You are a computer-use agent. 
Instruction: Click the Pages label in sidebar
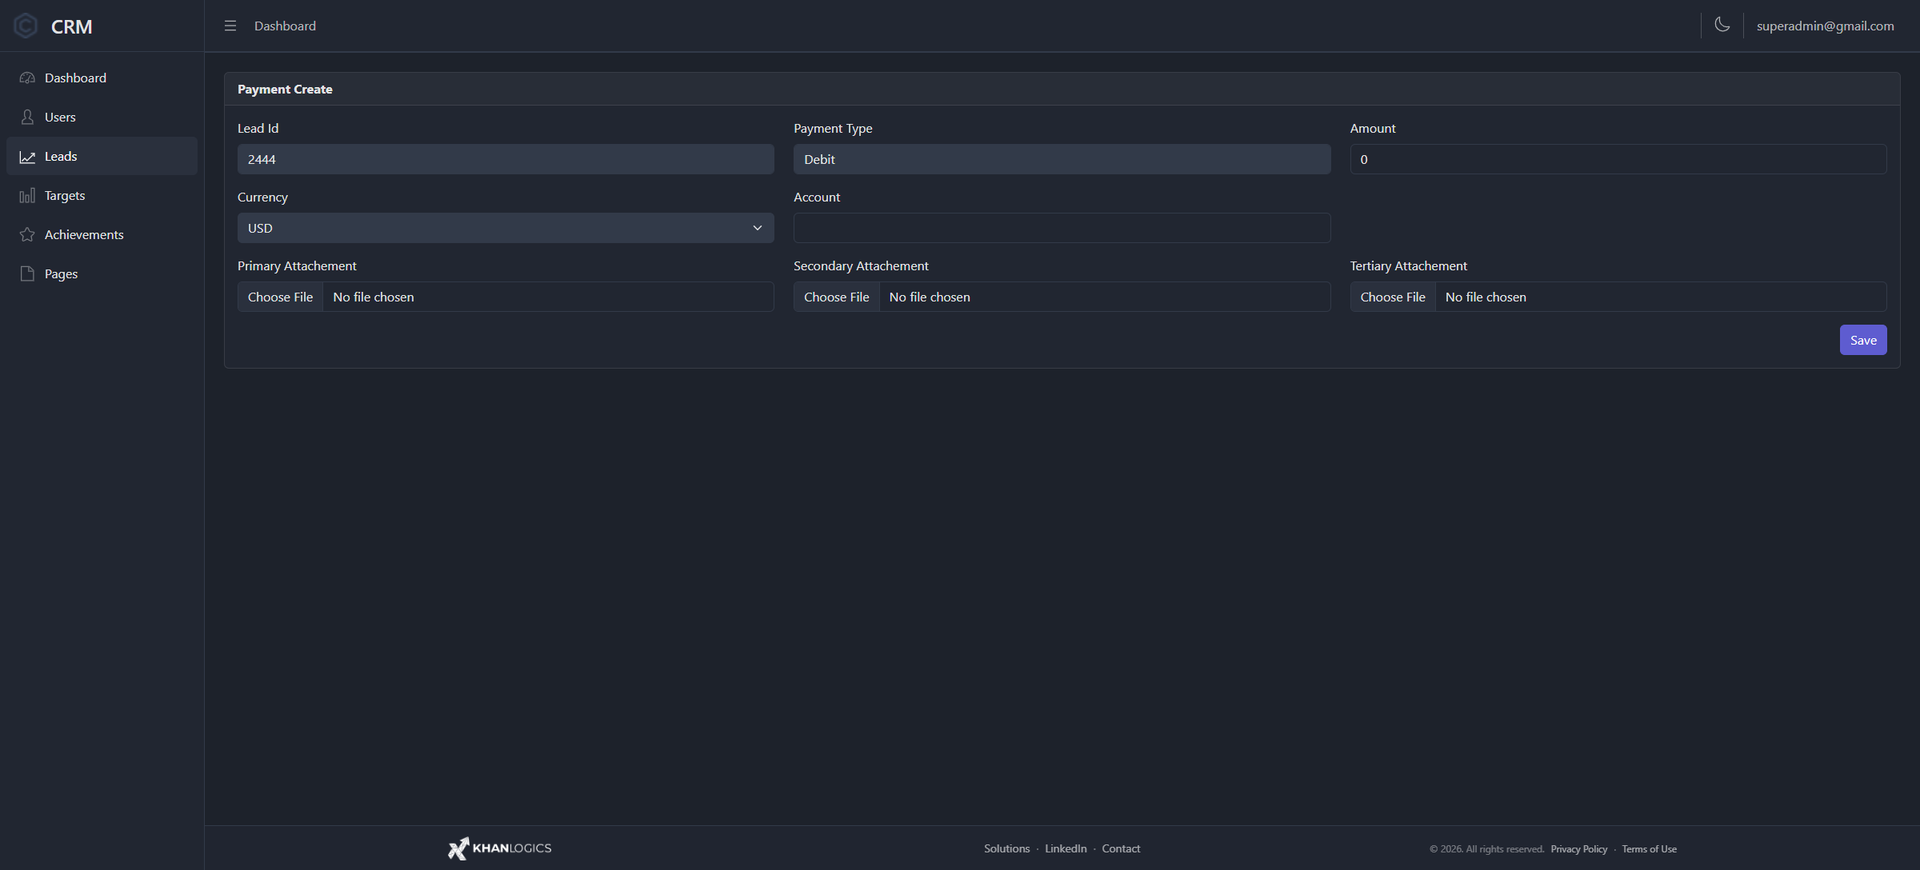tap(61, 274)
